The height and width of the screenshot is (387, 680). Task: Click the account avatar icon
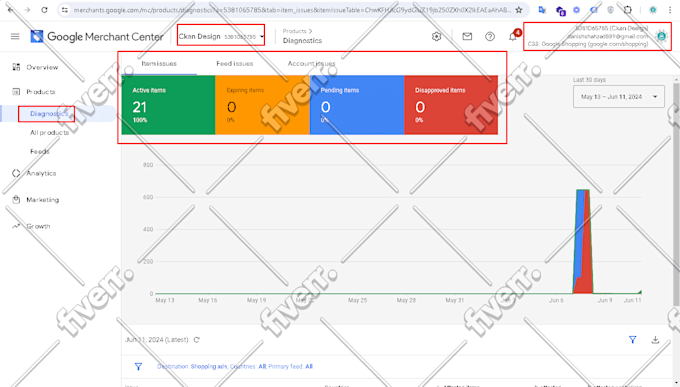pos(661,36)
